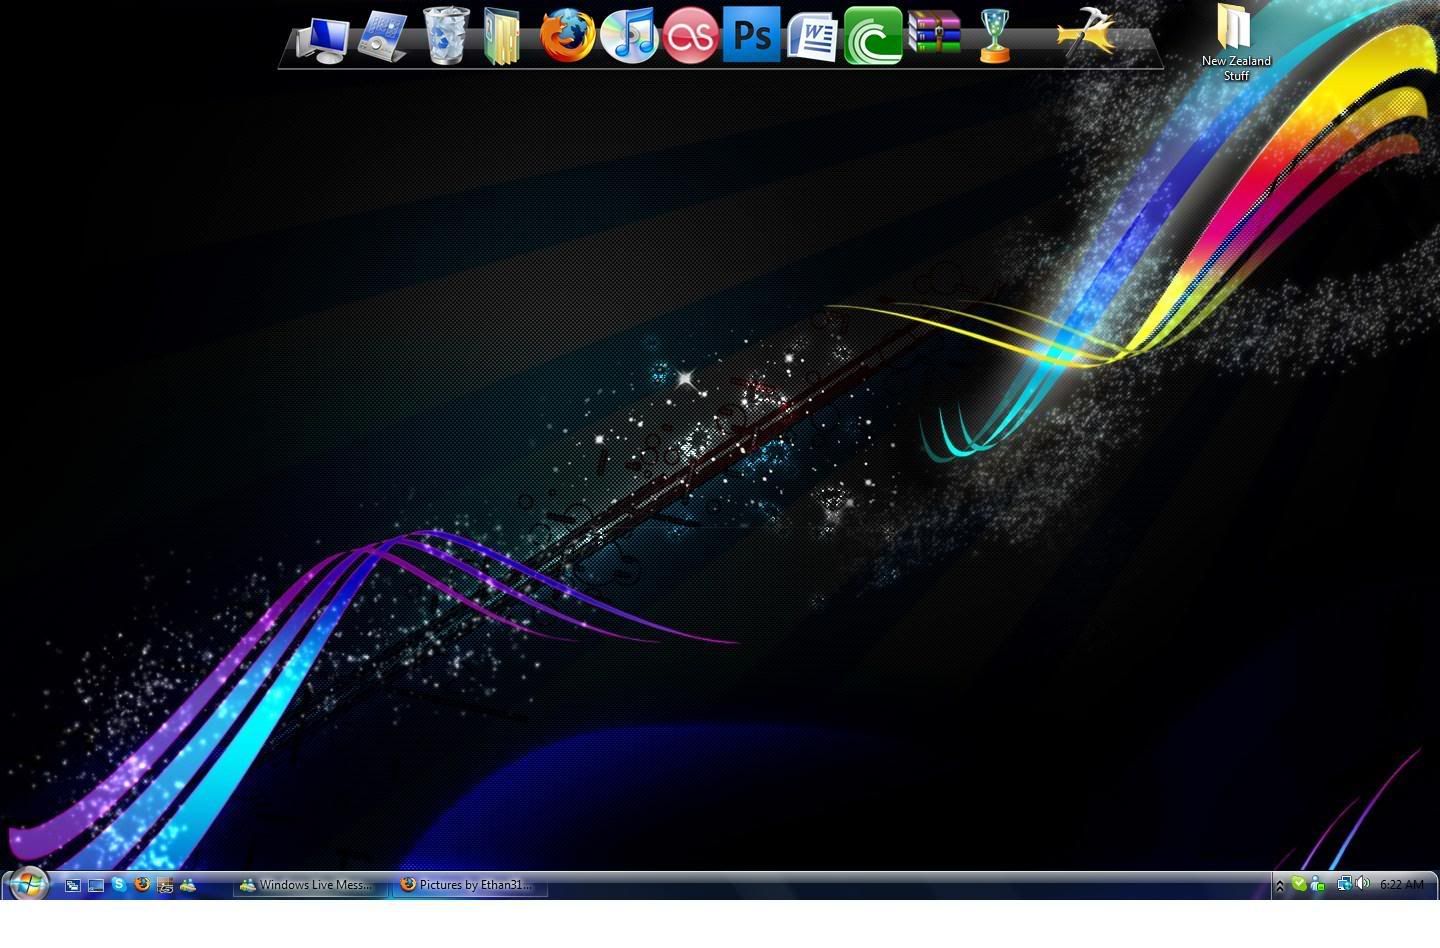Open the Messenger status tray icon
1440x948 pixels.
point(1317,884)
